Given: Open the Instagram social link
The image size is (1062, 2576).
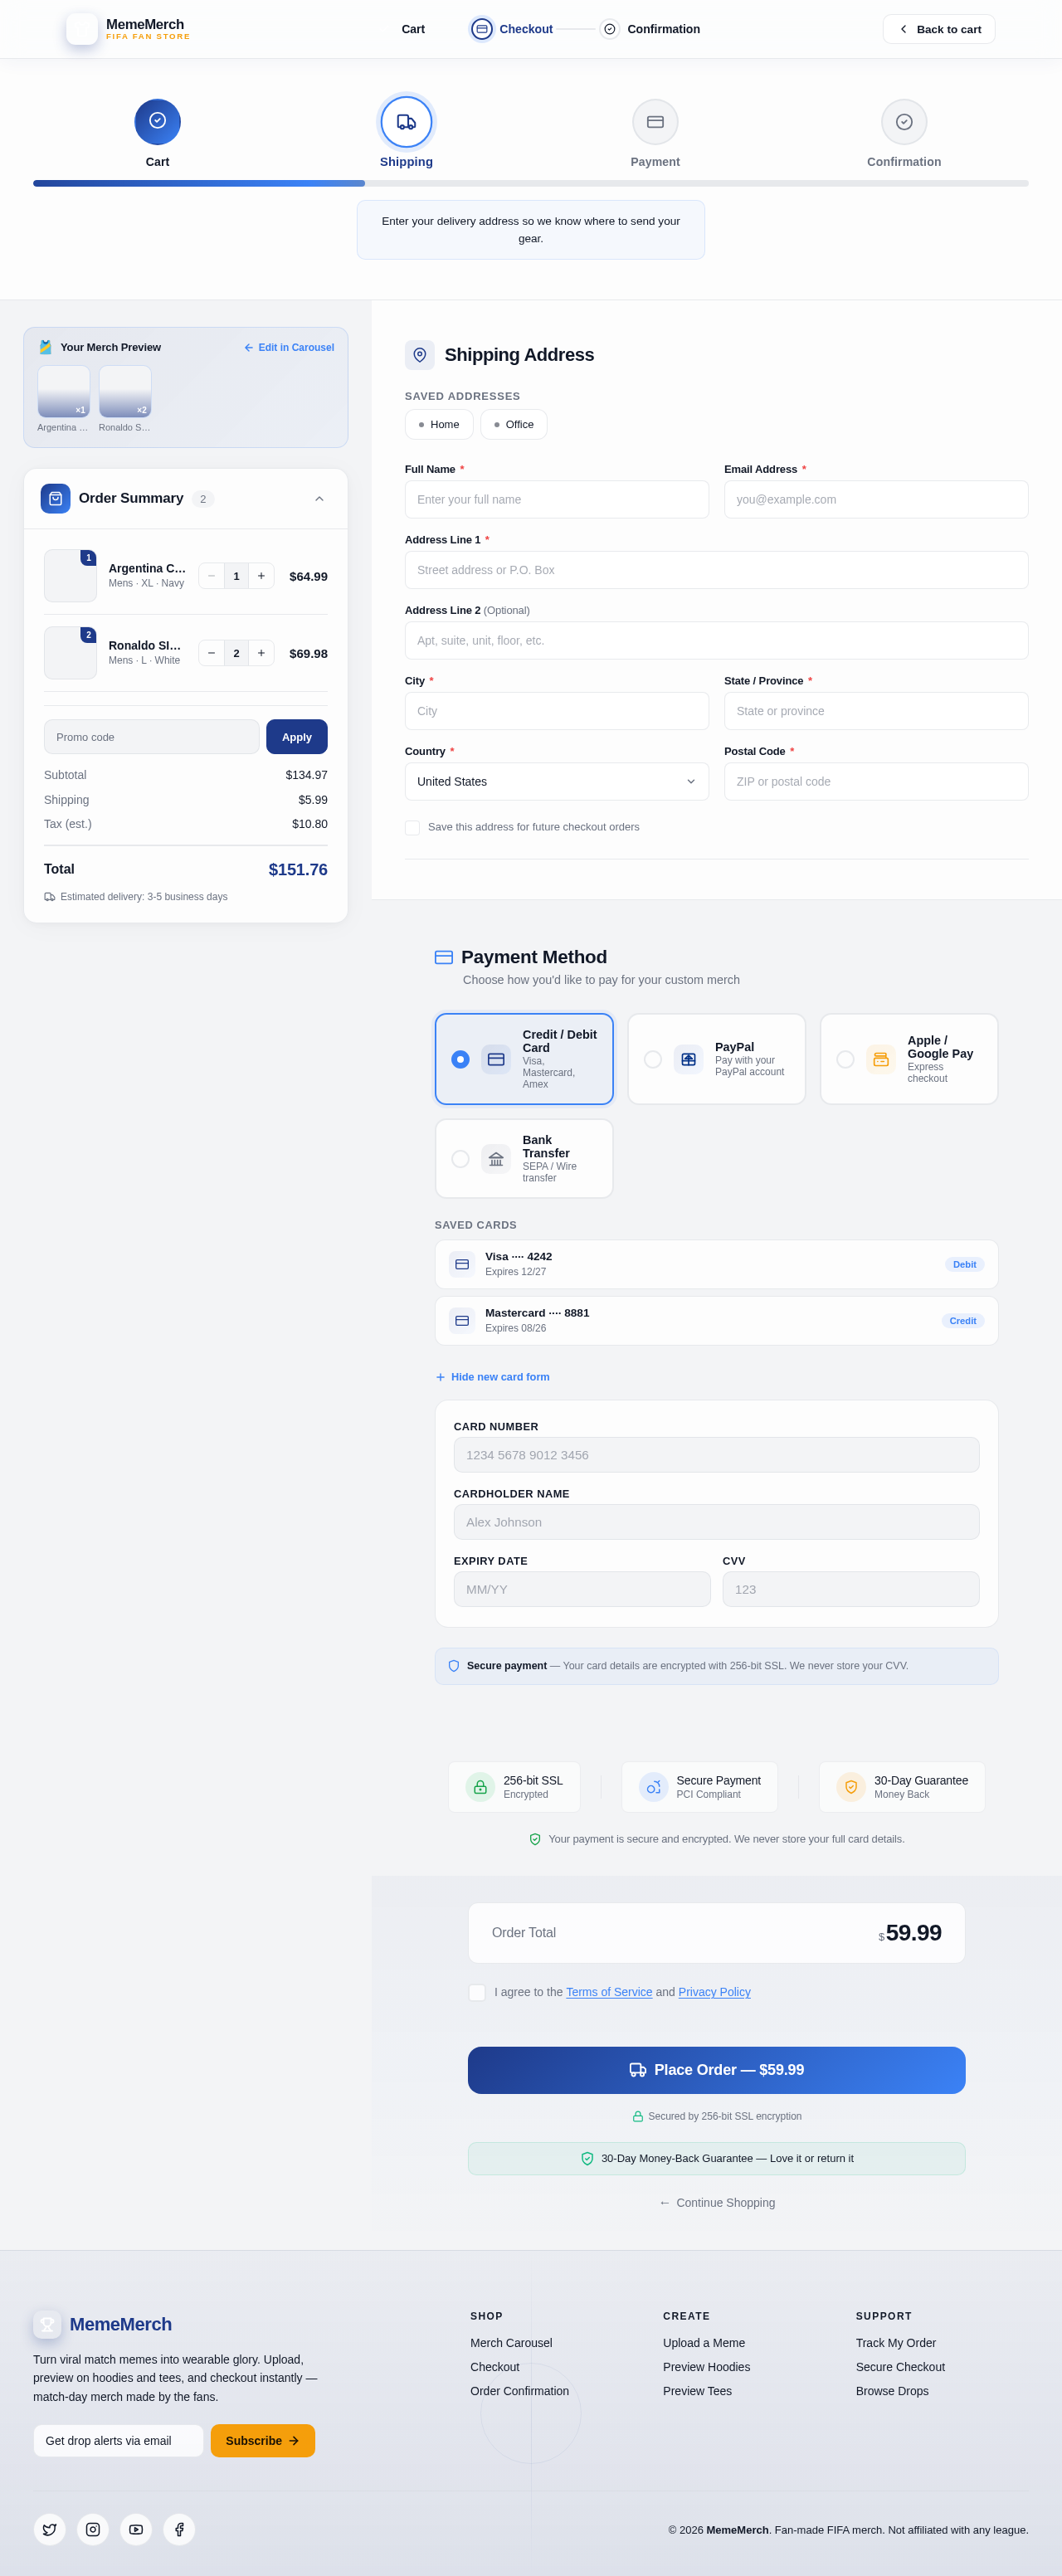Looking at the screenshot, I should (93, 2529).
